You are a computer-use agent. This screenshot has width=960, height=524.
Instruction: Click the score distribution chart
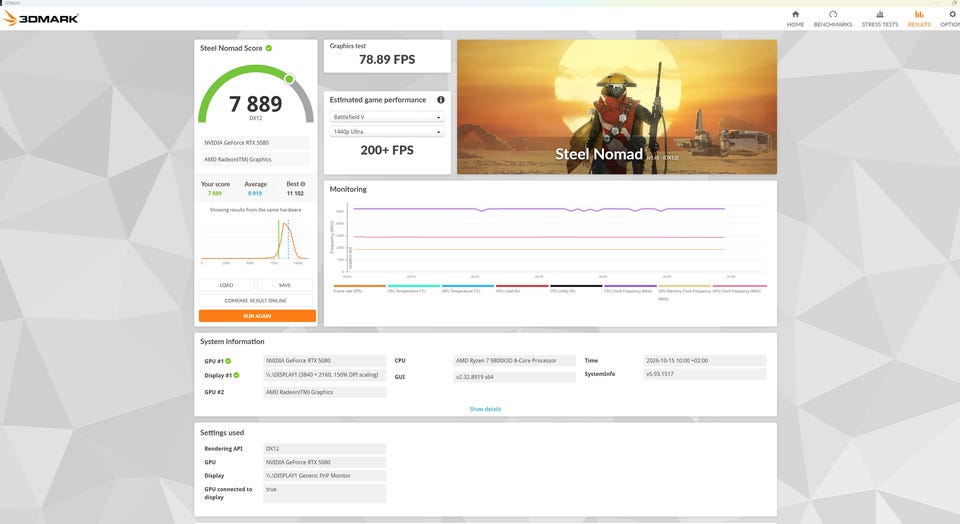(255, 241)
